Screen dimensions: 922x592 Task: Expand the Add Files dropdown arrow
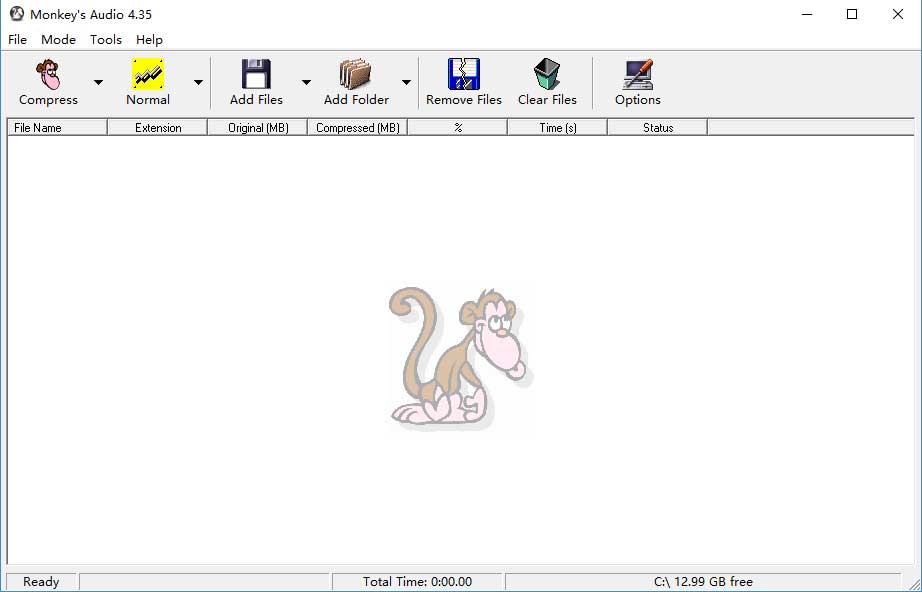click(306, 82)
